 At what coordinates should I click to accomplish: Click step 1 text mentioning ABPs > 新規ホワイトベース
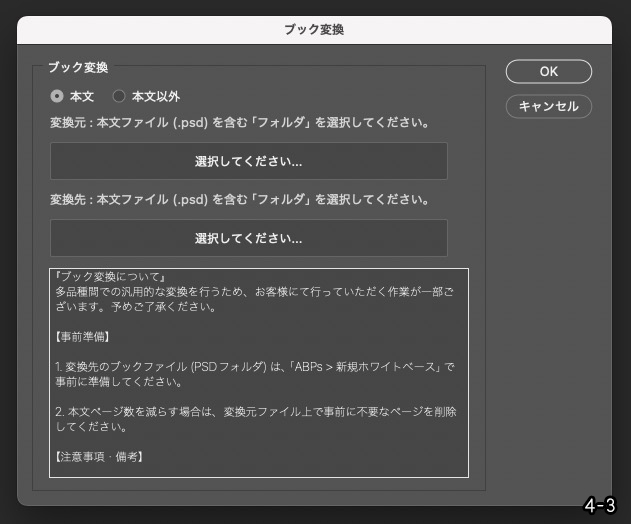(x=255, y=368)
